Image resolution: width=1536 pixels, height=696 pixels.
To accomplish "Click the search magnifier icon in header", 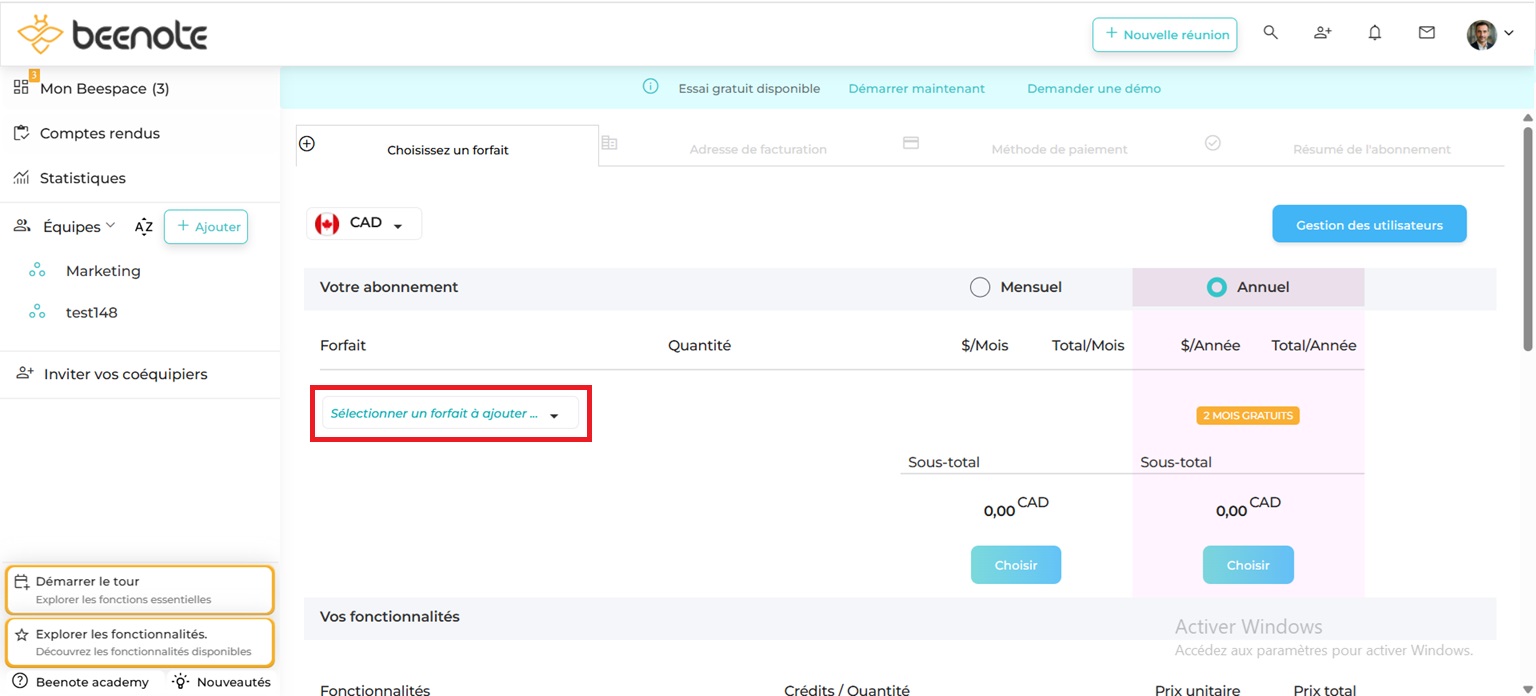I will tap(1270, 33).
